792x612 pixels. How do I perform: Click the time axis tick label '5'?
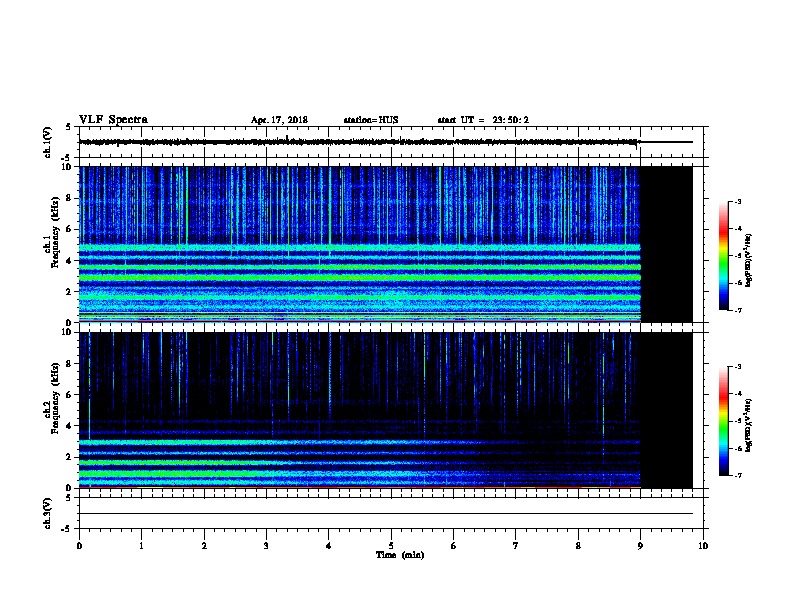click(391, 545)
